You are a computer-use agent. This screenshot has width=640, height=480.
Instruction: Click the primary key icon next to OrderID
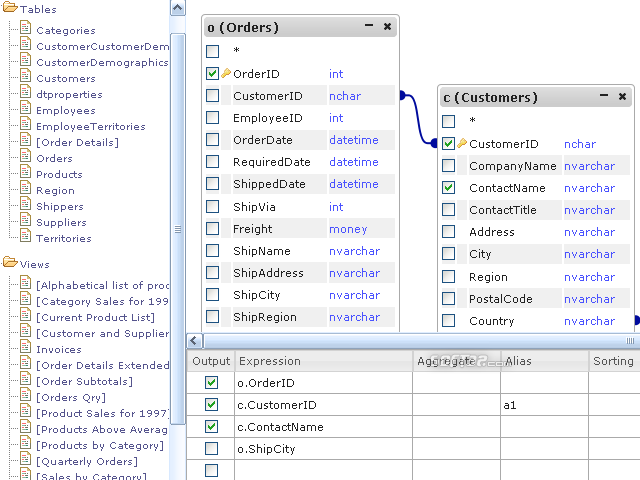[x=226, y=73]
